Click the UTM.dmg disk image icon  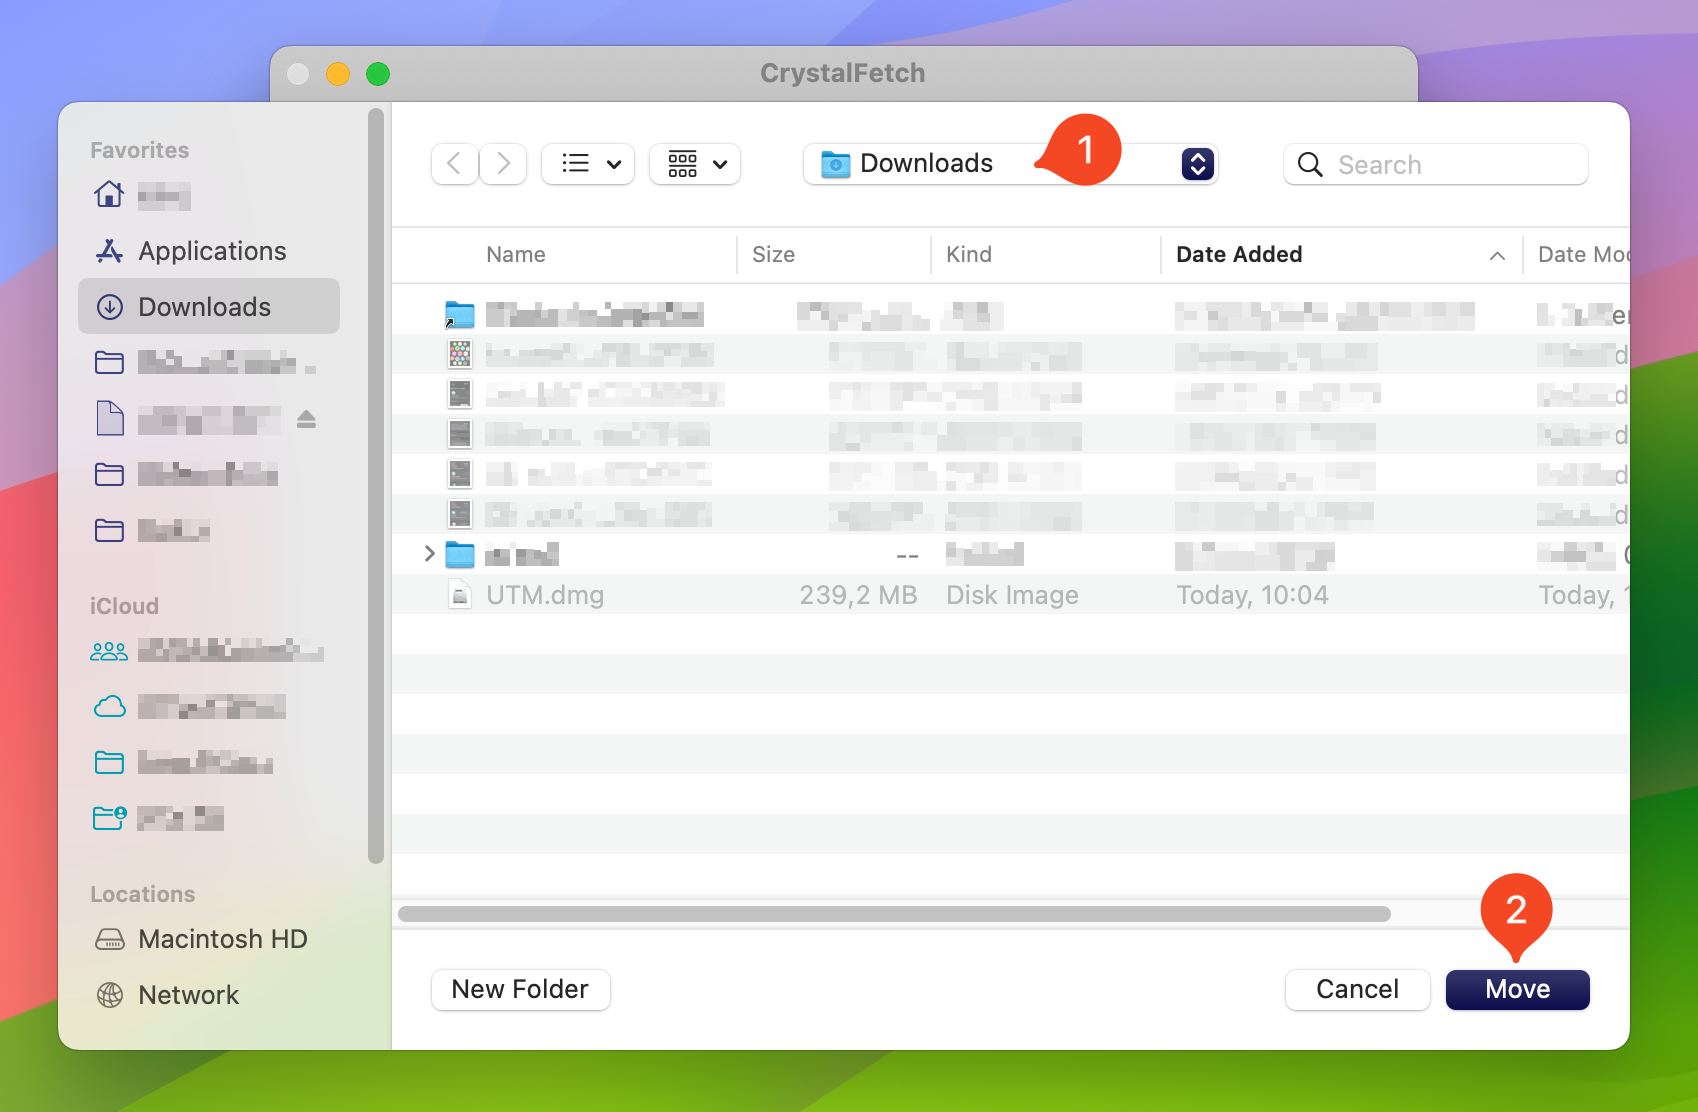[x=459, y=595]
